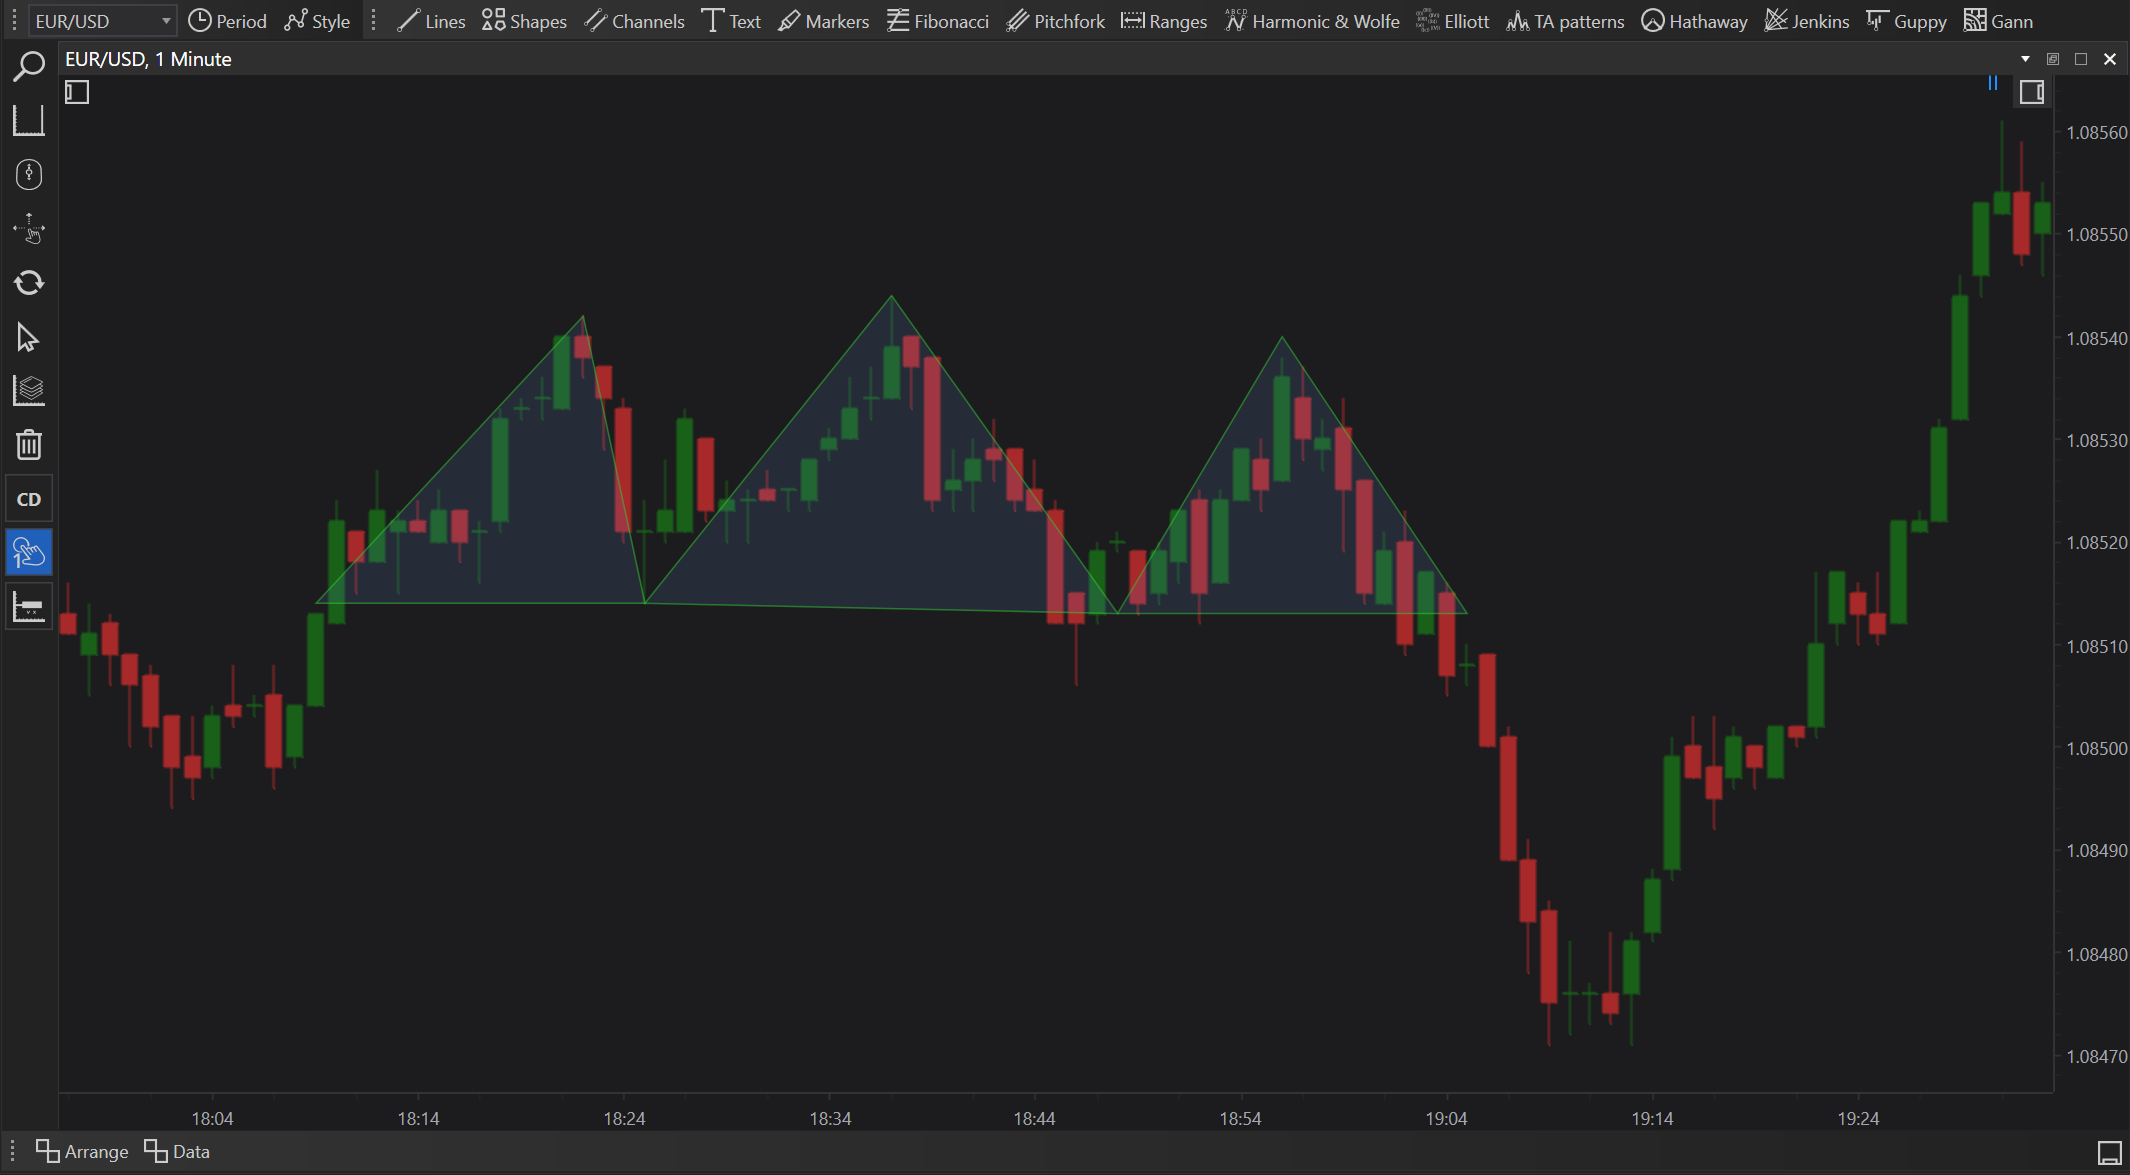Click the trash delete drawings icon
The width and height of the screenshot is (2130, 1175).
coord(29,445)
